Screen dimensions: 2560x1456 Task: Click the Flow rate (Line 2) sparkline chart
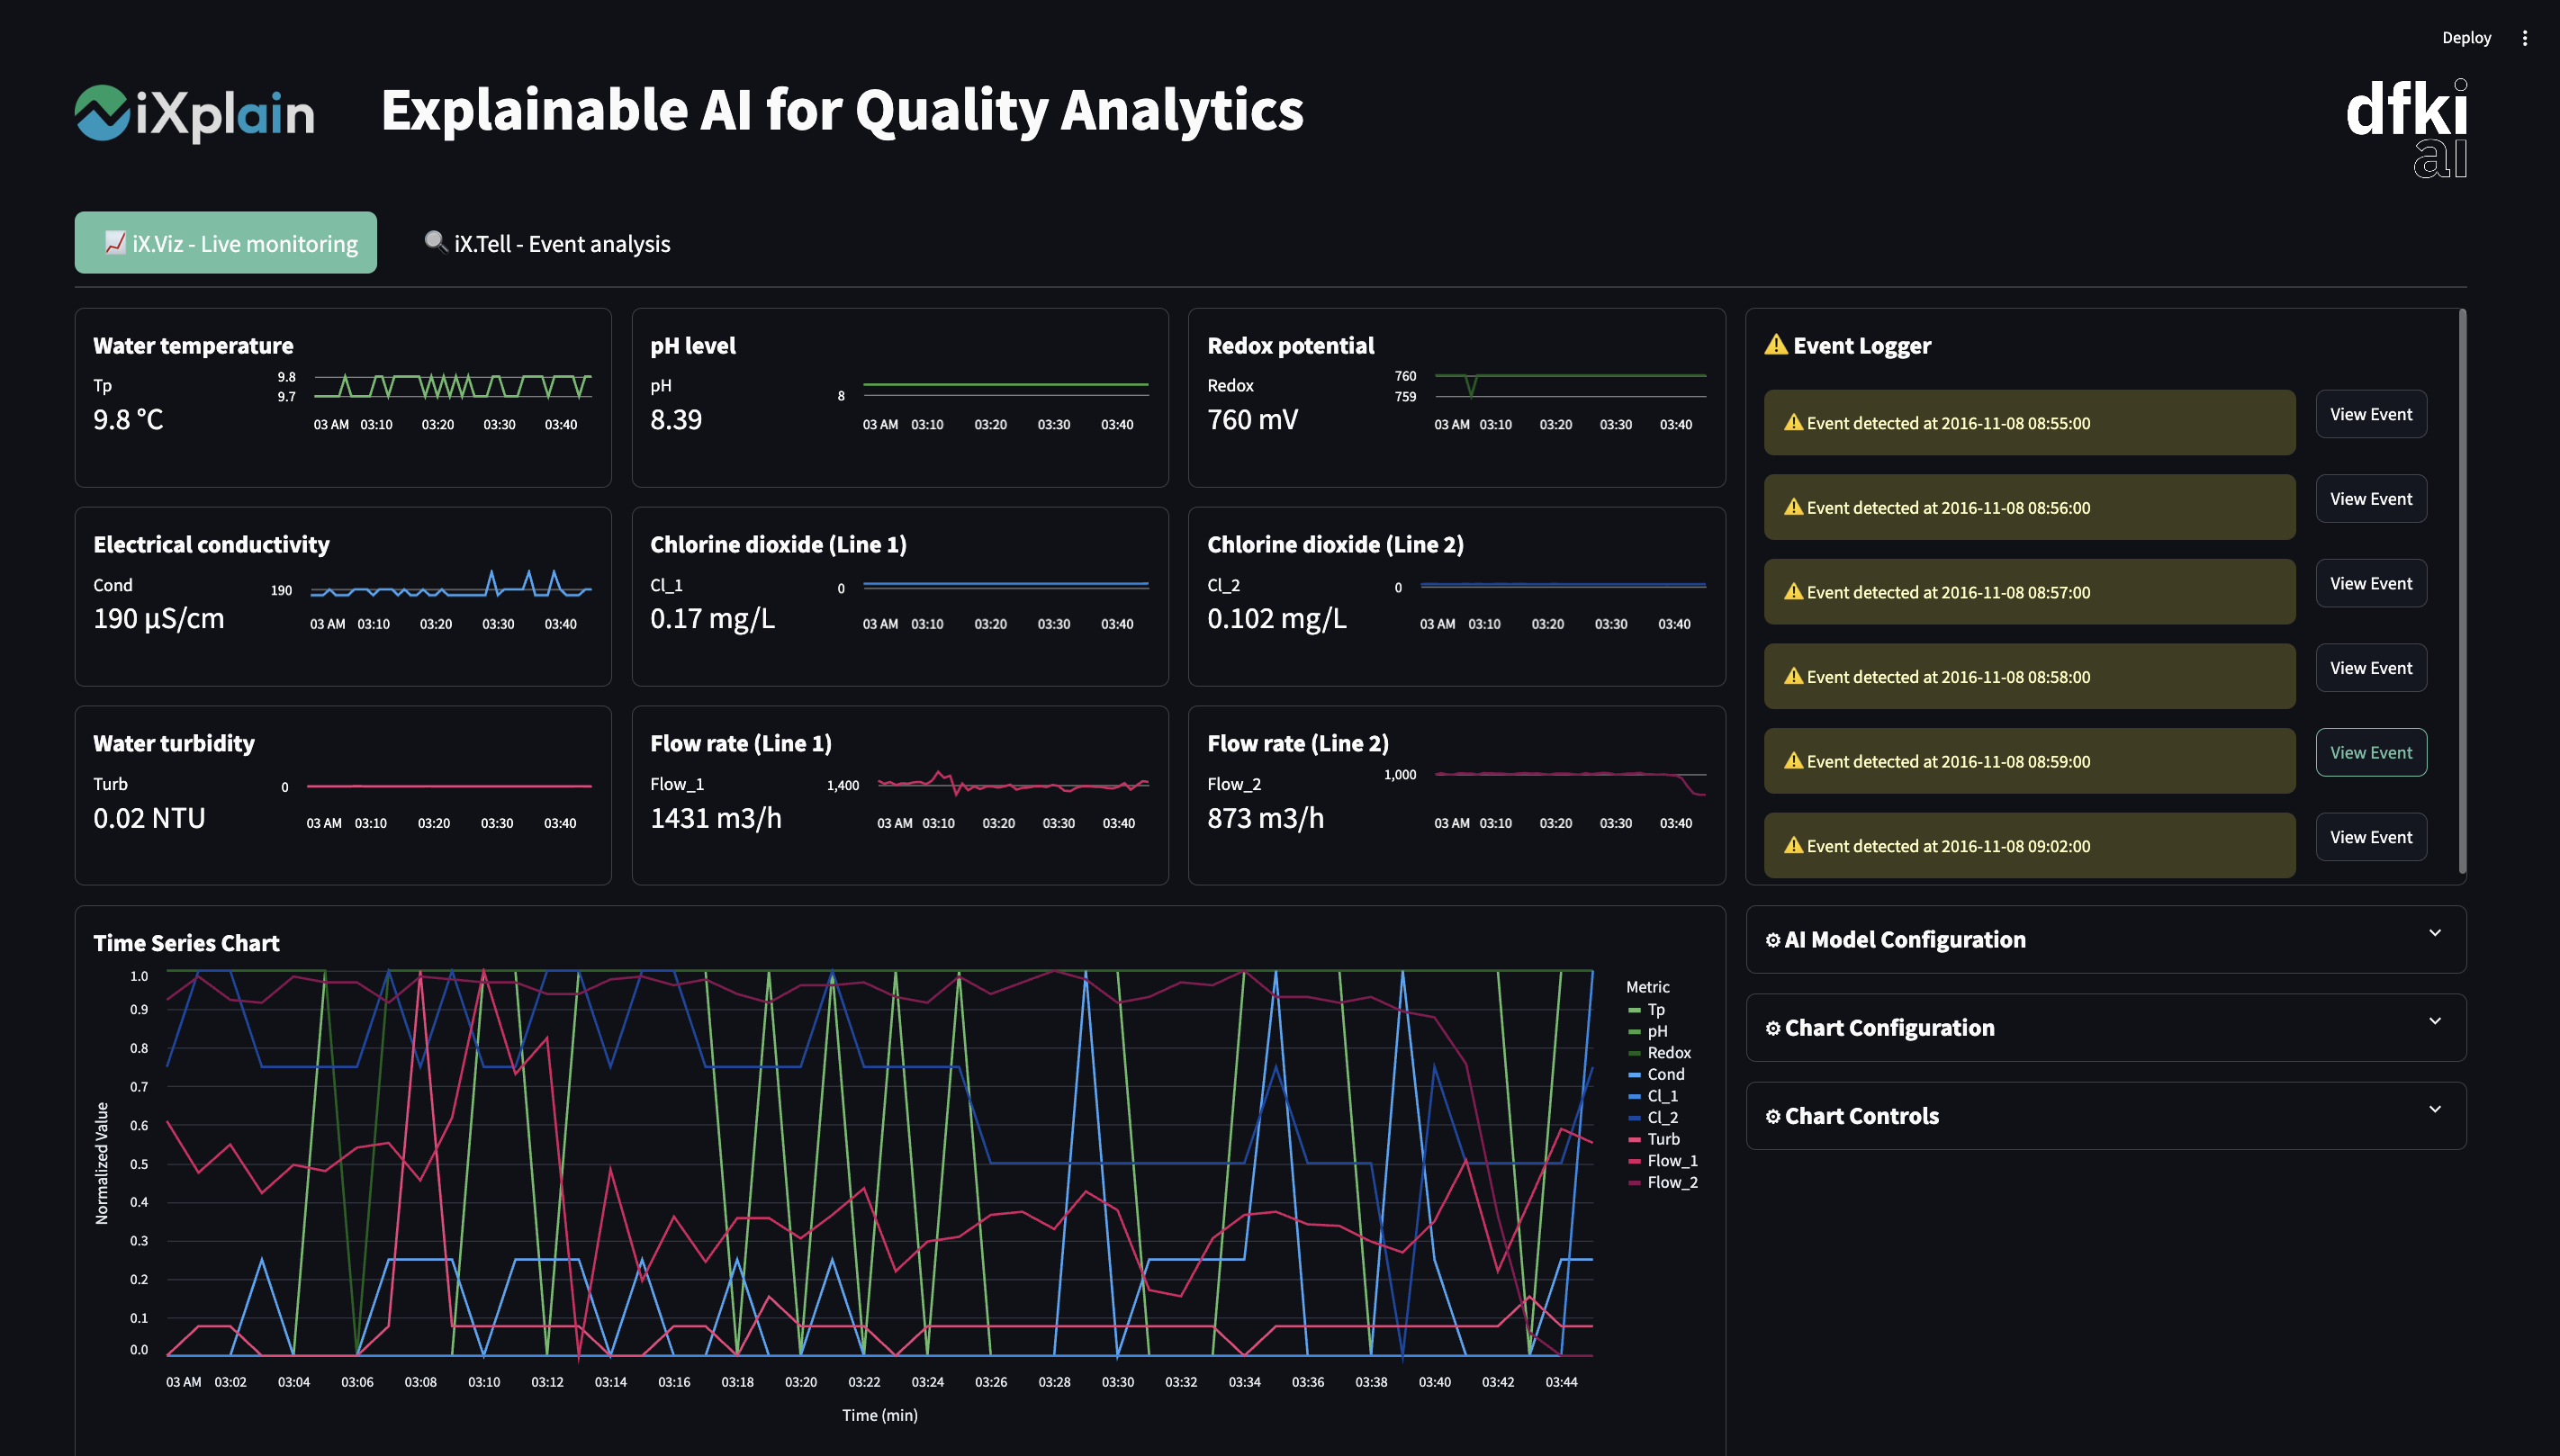coord(1569,784)
